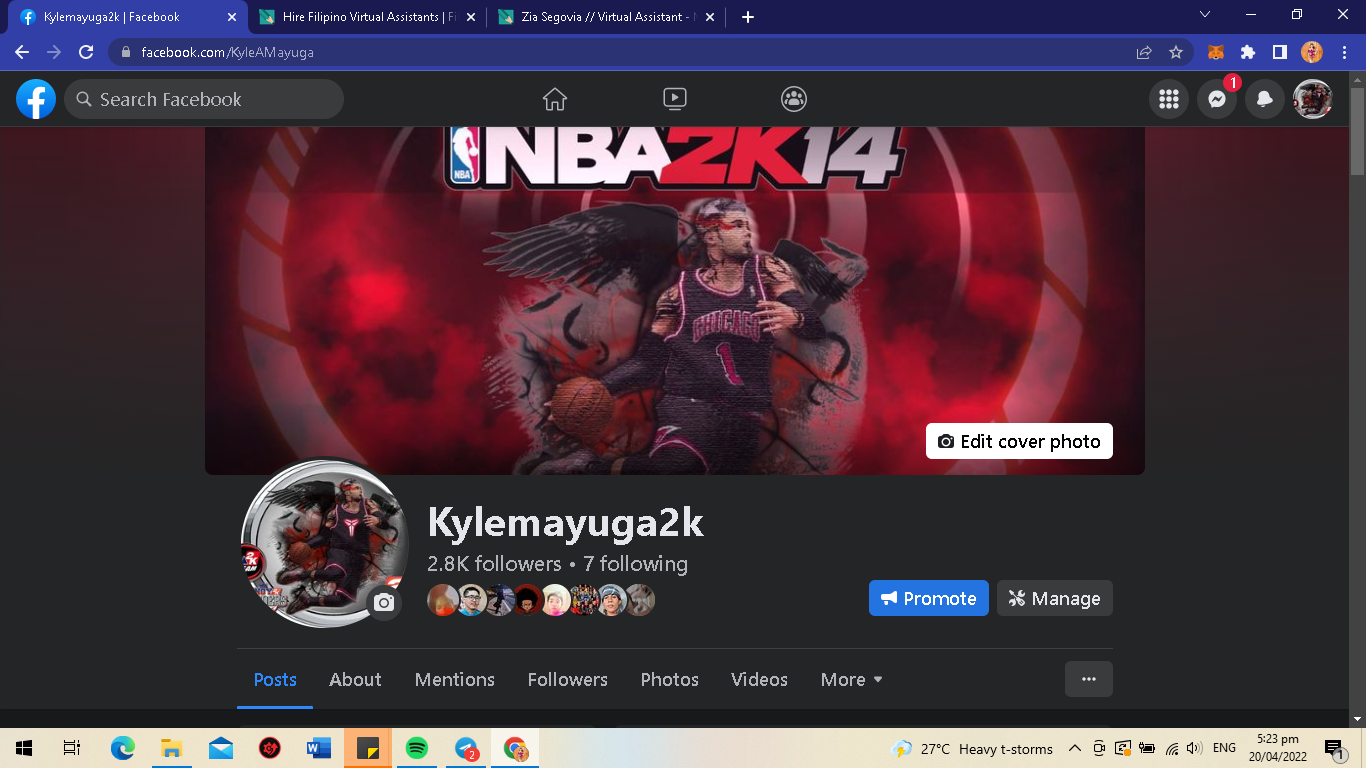Open Task View on the taskbar
The image size is (1366, 768).
click(72, 748)
